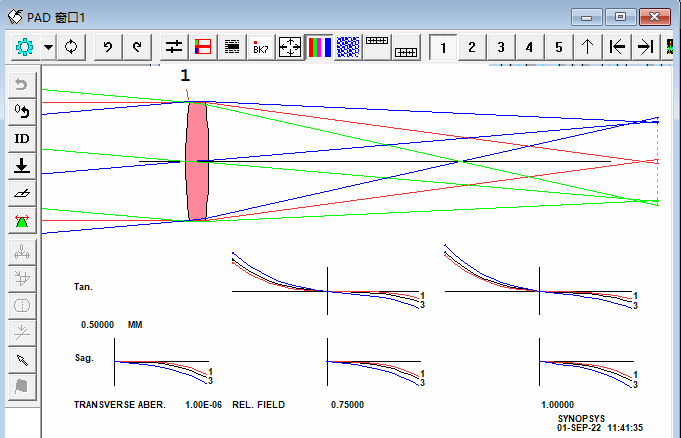The width and height of the screenshot is (681, 438).
Task: Click the zero-reset undo icon in sidebar
Action: coord(22,112)
